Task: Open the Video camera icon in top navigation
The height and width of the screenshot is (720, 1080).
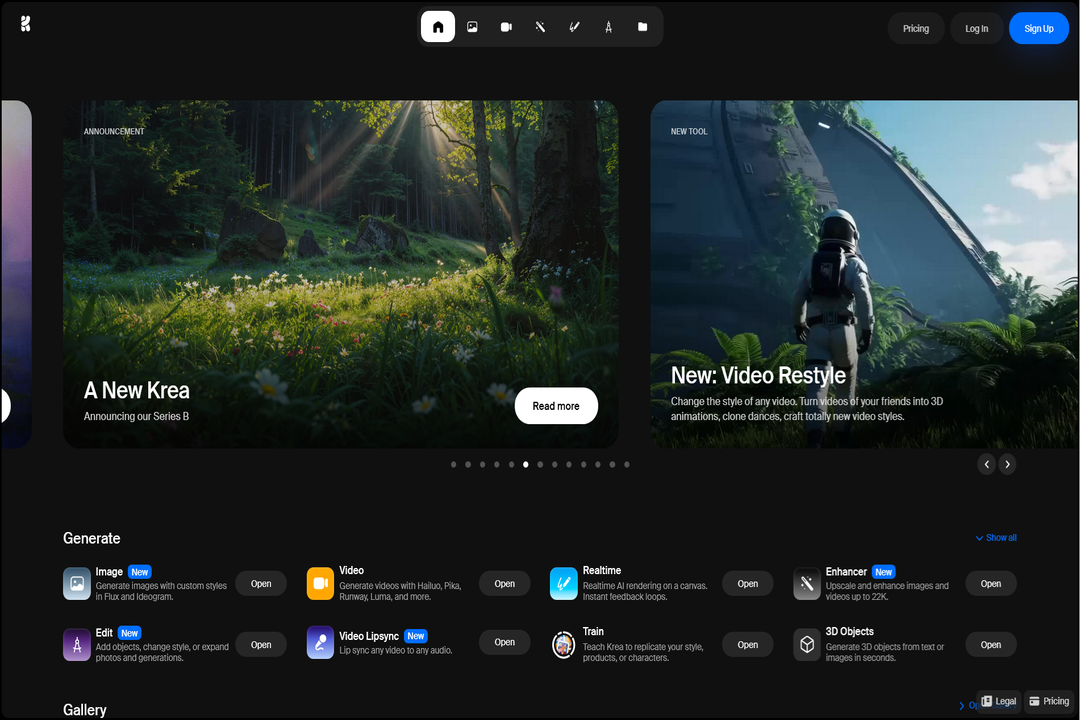Action: (506, 27)
